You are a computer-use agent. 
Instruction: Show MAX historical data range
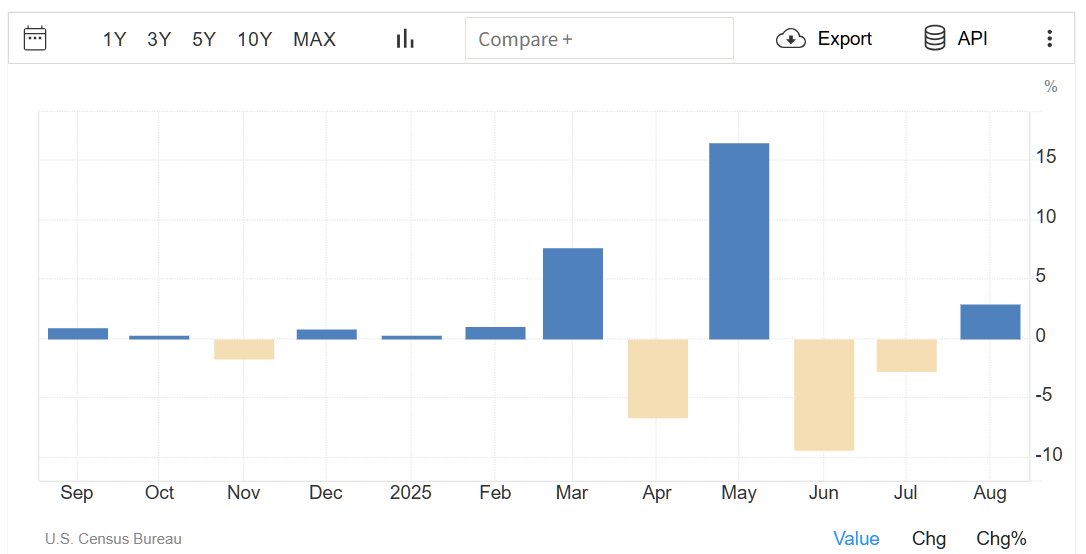[x=314, y=40]
